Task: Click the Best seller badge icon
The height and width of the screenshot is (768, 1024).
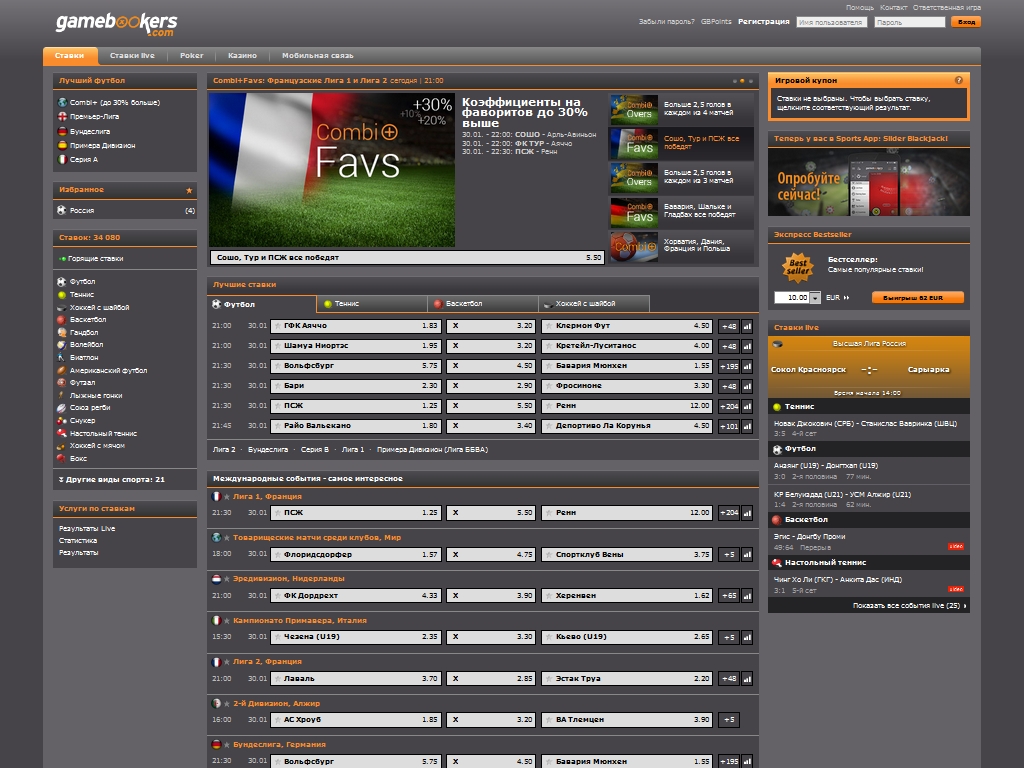Action: [797, 269]
